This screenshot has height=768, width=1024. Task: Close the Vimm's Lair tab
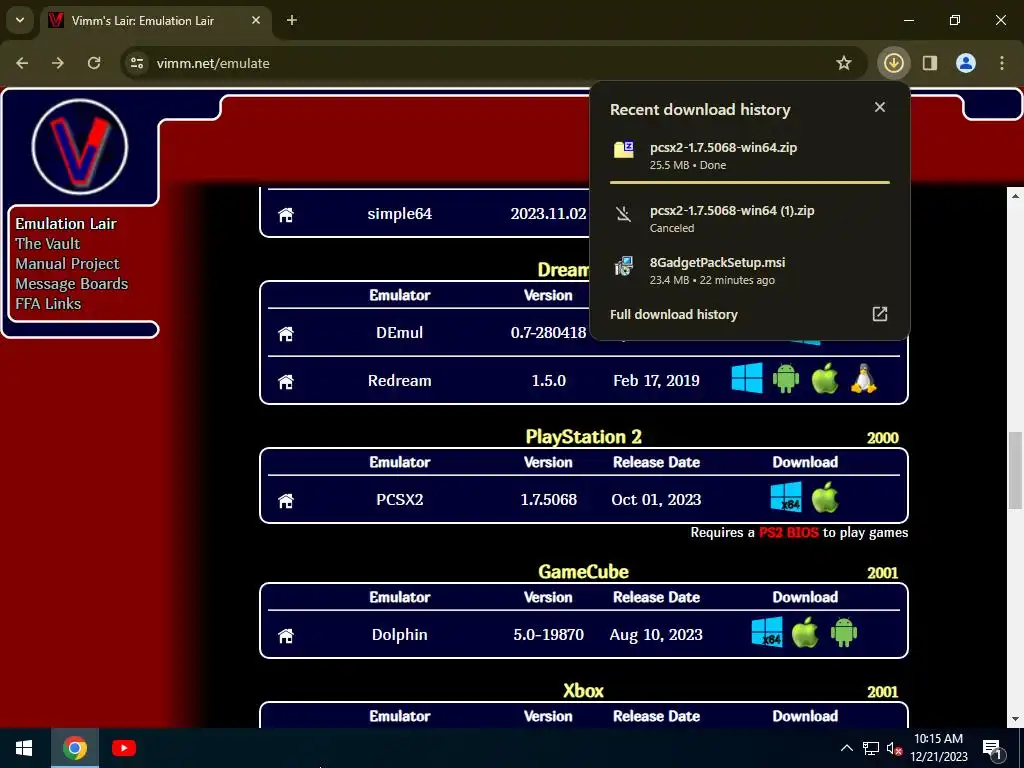(256, 20)
